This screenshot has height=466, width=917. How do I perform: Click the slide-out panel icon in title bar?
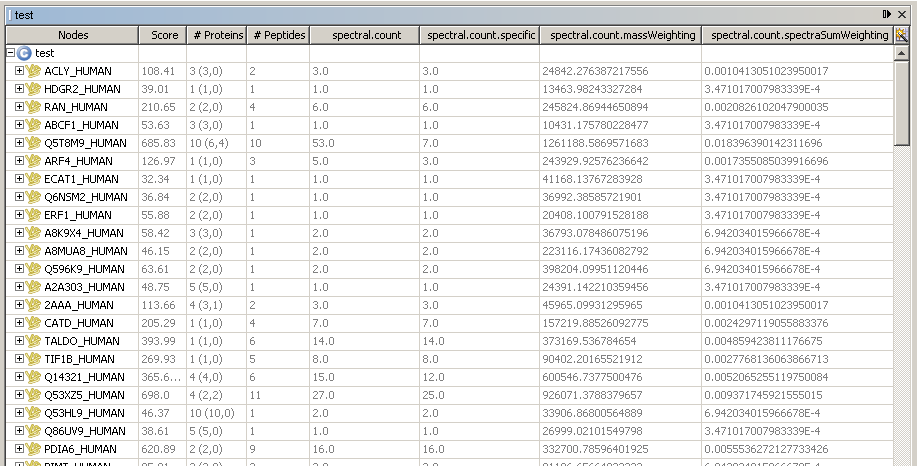click(x=887, y=14)
